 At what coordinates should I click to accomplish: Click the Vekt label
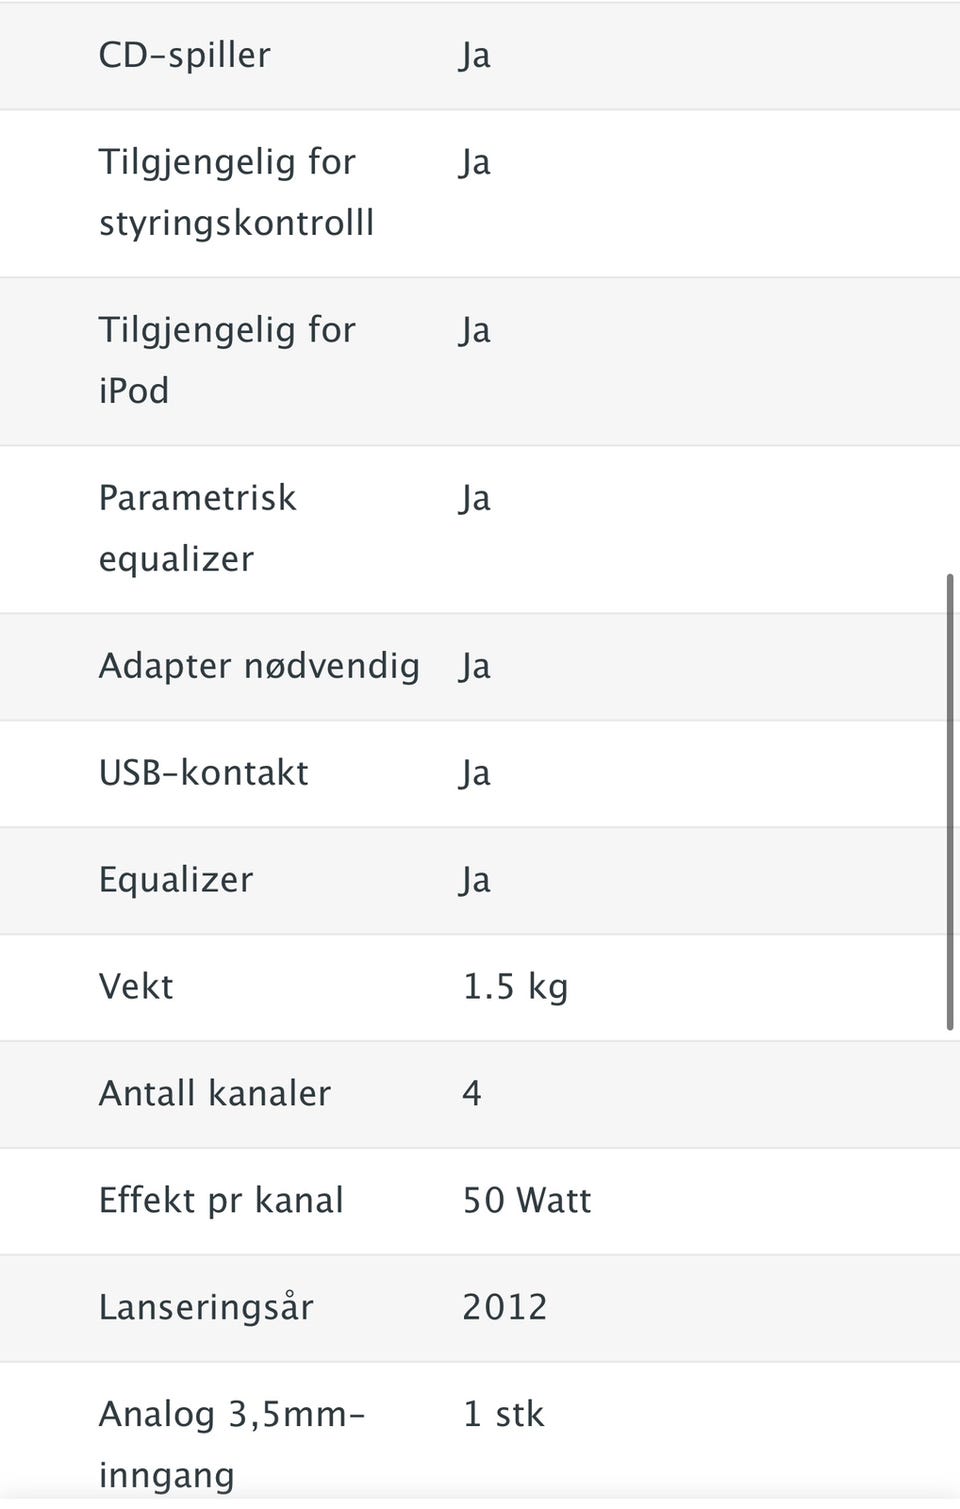click(x=136, y=987)
